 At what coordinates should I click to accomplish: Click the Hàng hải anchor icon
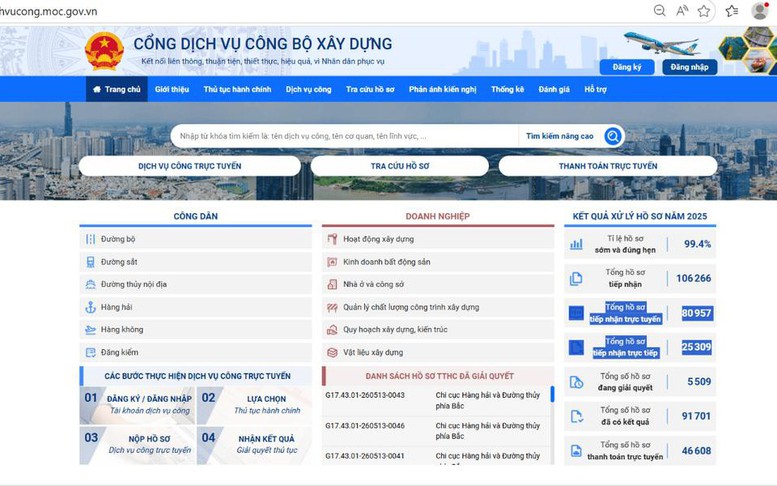90,307
